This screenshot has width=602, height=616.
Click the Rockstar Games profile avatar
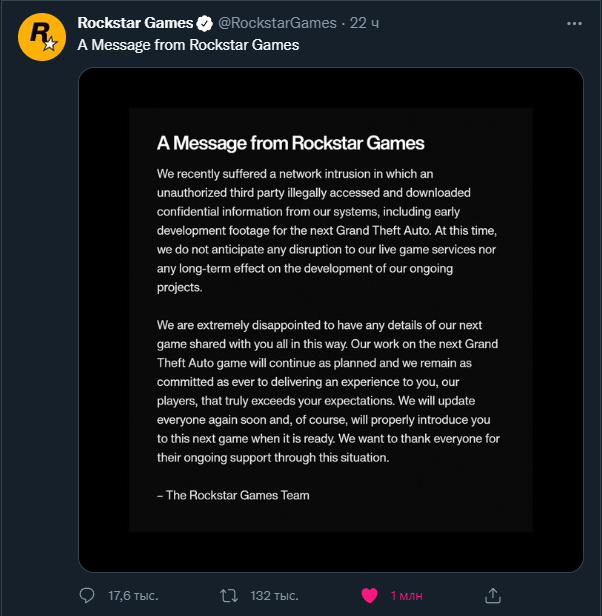coord(41,37)
